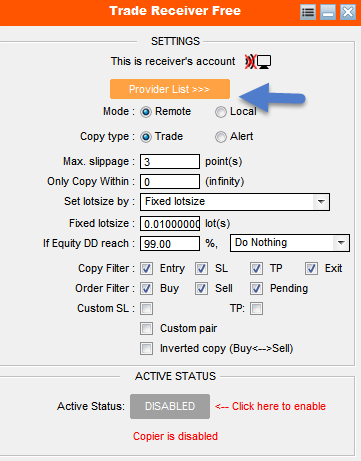This screenshot has width=361, height=461.
Task: Toggle the TP copy filter checkbox
Action: coord(256,269)
